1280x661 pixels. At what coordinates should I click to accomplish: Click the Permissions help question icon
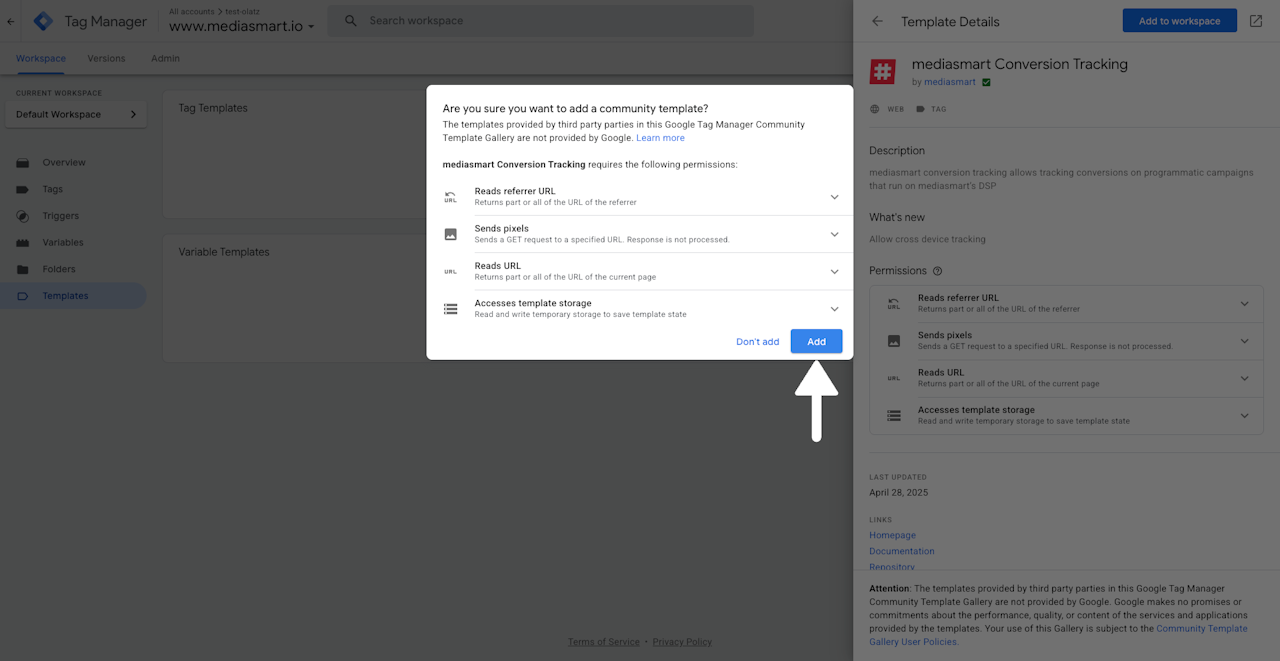[x=937, y=271]
